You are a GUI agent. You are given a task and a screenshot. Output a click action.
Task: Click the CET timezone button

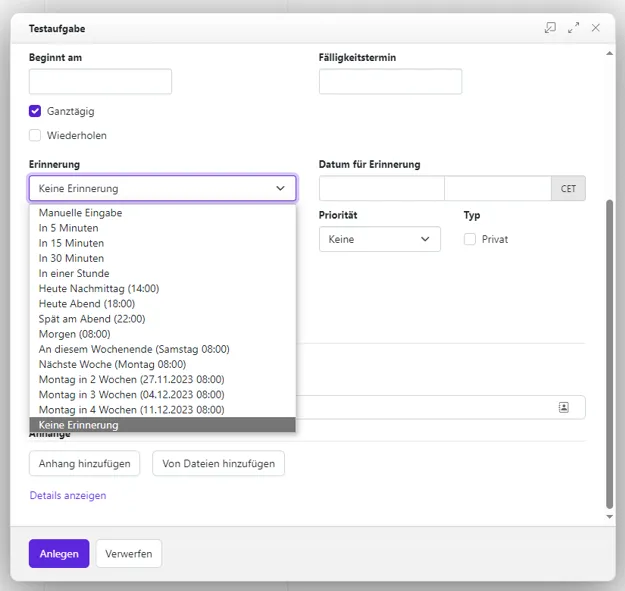(x=568, y=188)
